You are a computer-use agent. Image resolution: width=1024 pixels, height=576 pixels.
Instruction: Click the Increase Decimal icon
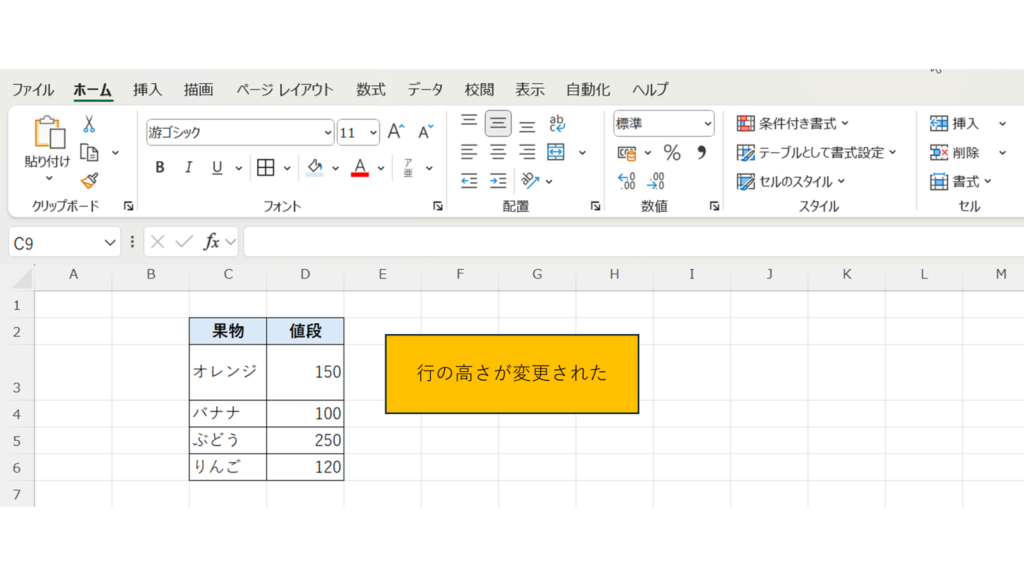[x=627, y=181]
